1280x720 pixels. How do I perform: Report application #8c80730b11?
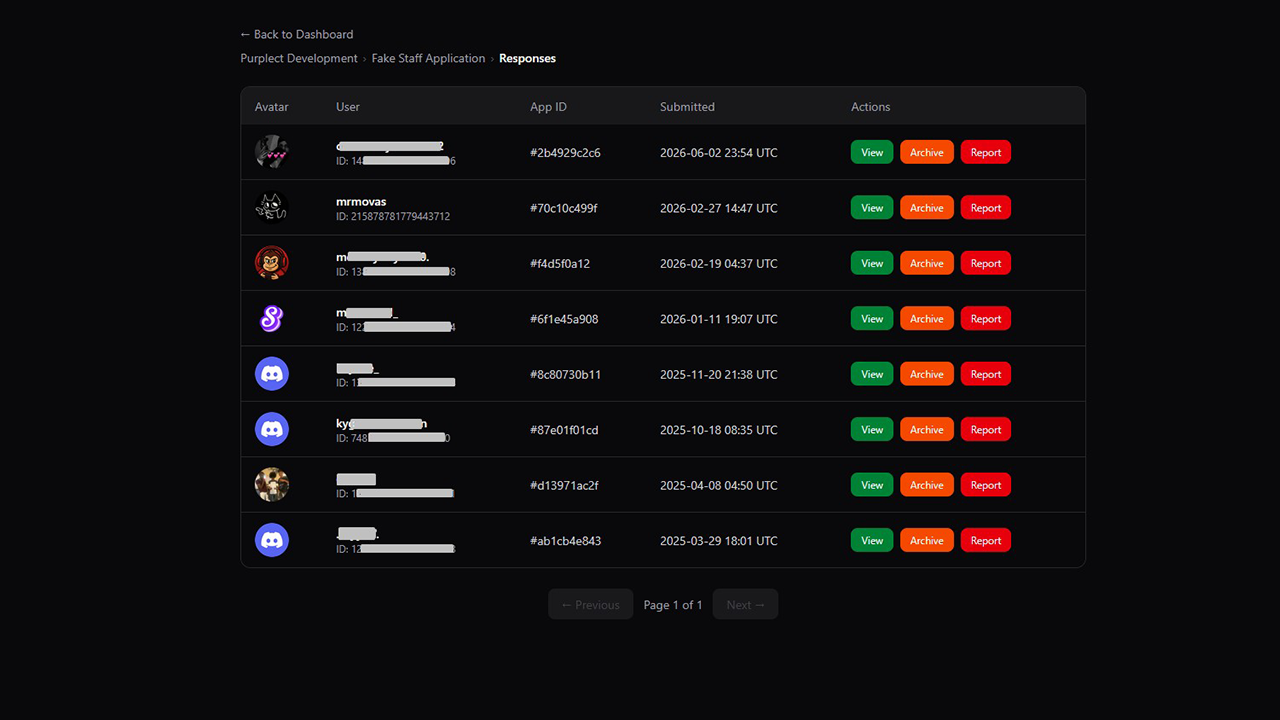tap(986, 374)
